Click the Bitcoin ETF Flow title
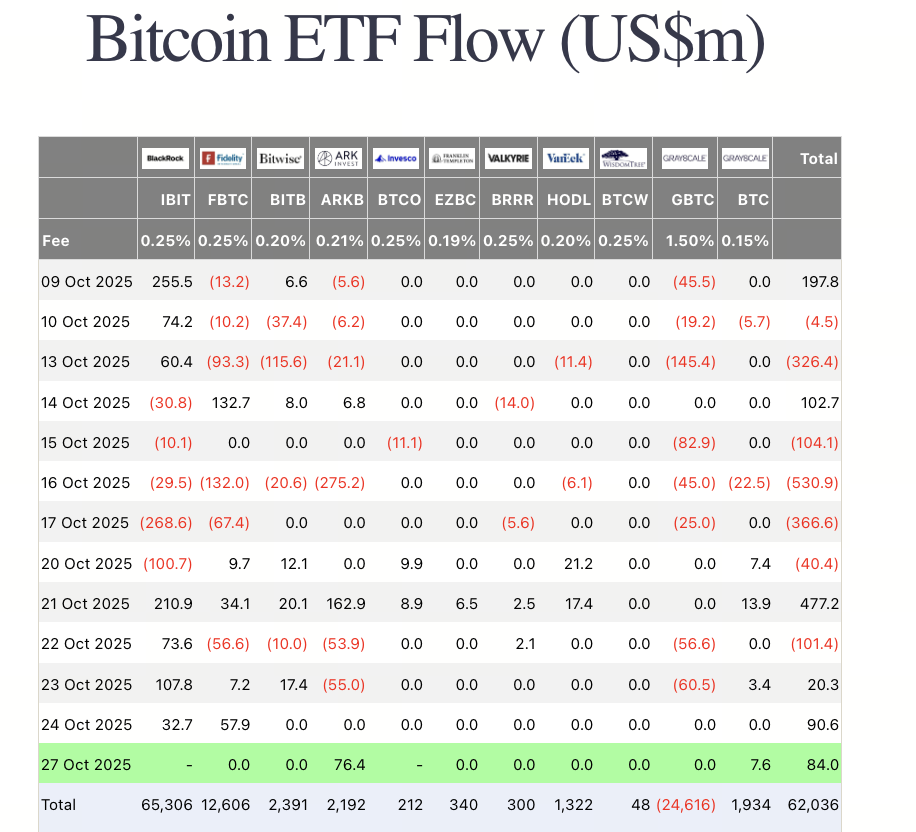 pyautogui.click(x=426, y=40)
